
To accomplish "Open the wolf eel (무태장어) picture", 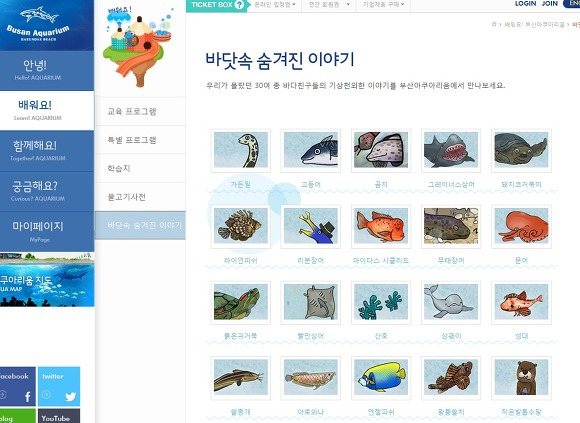I will coord(451,226).
